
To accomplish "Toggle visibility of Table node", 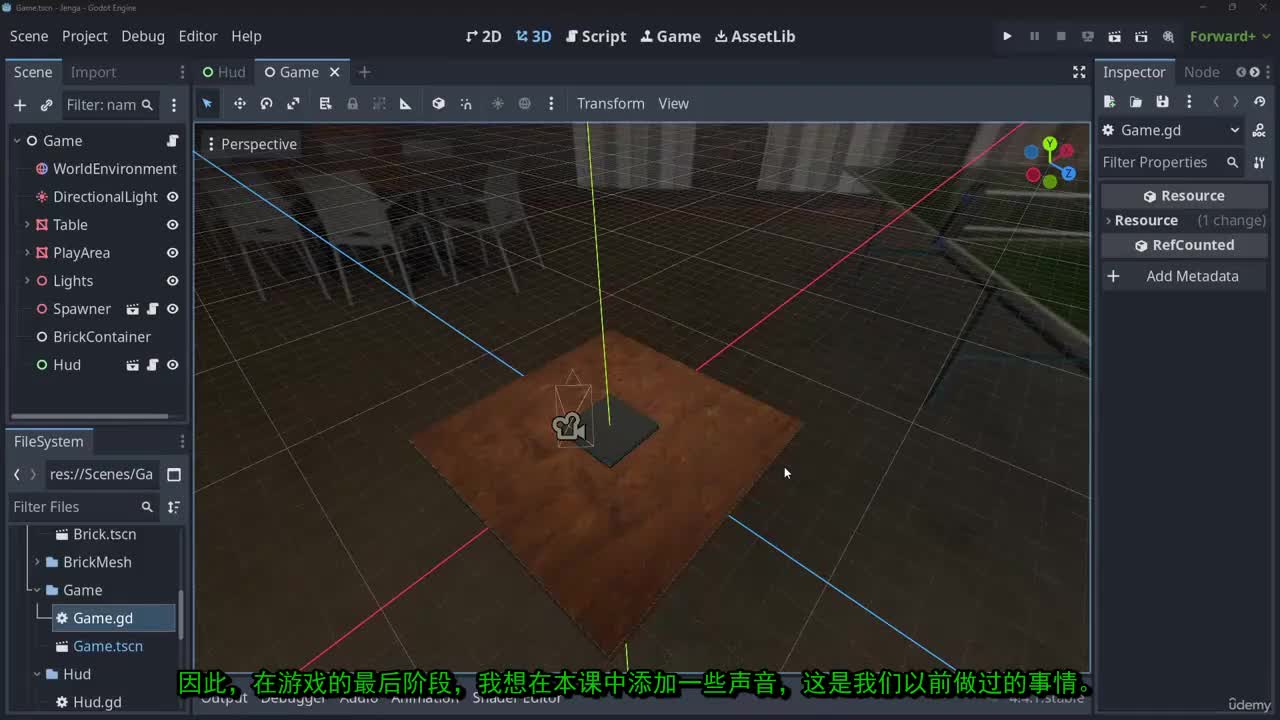I will [172, 225].
